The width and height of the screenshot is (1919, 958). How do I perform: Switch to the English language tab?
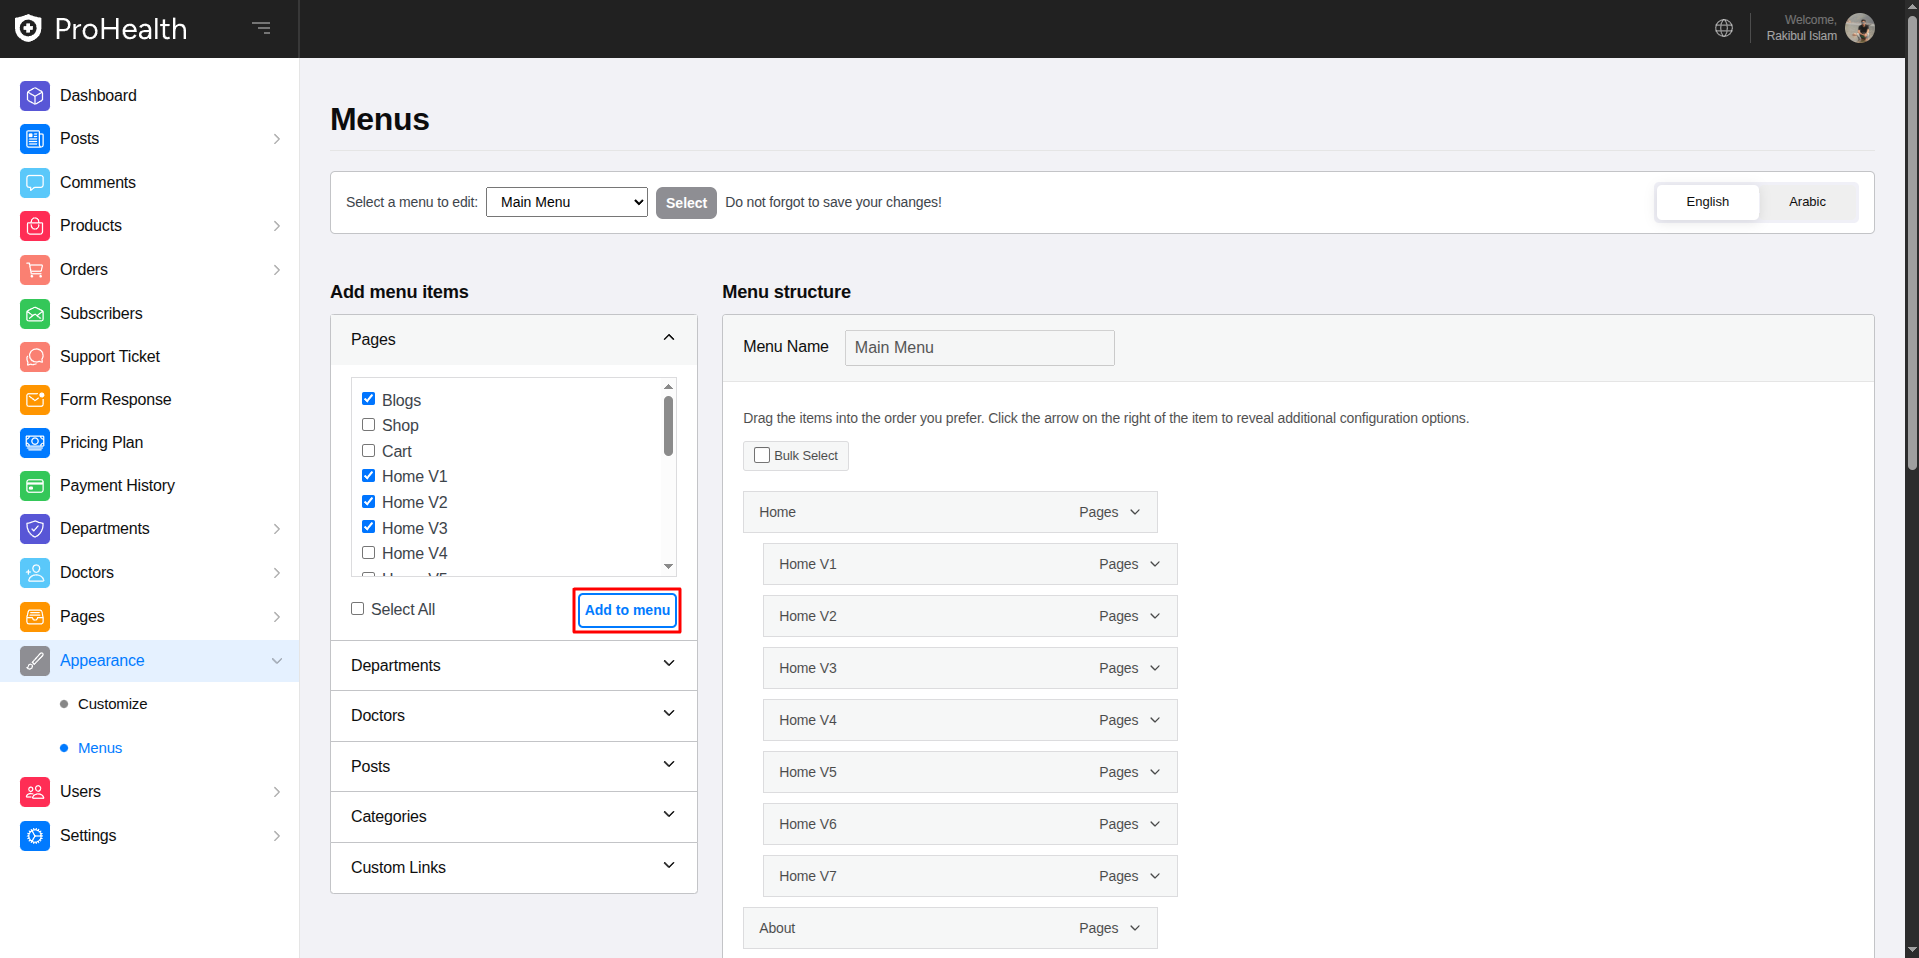(1708, 202)
